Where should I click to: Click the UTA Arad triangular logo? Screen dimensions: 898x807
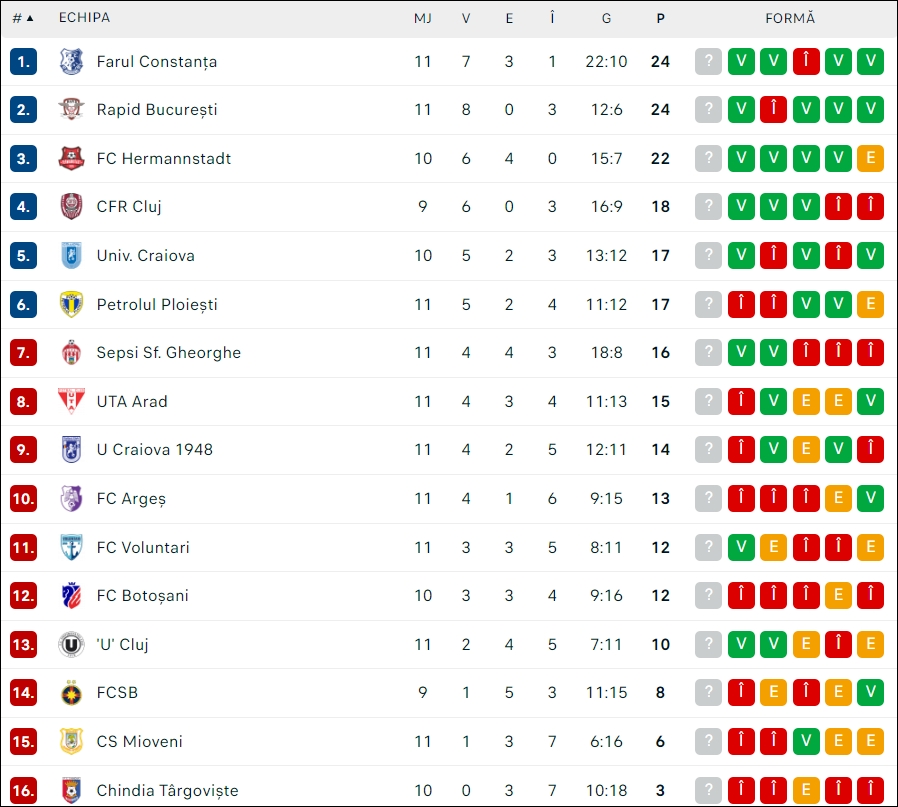72,401
